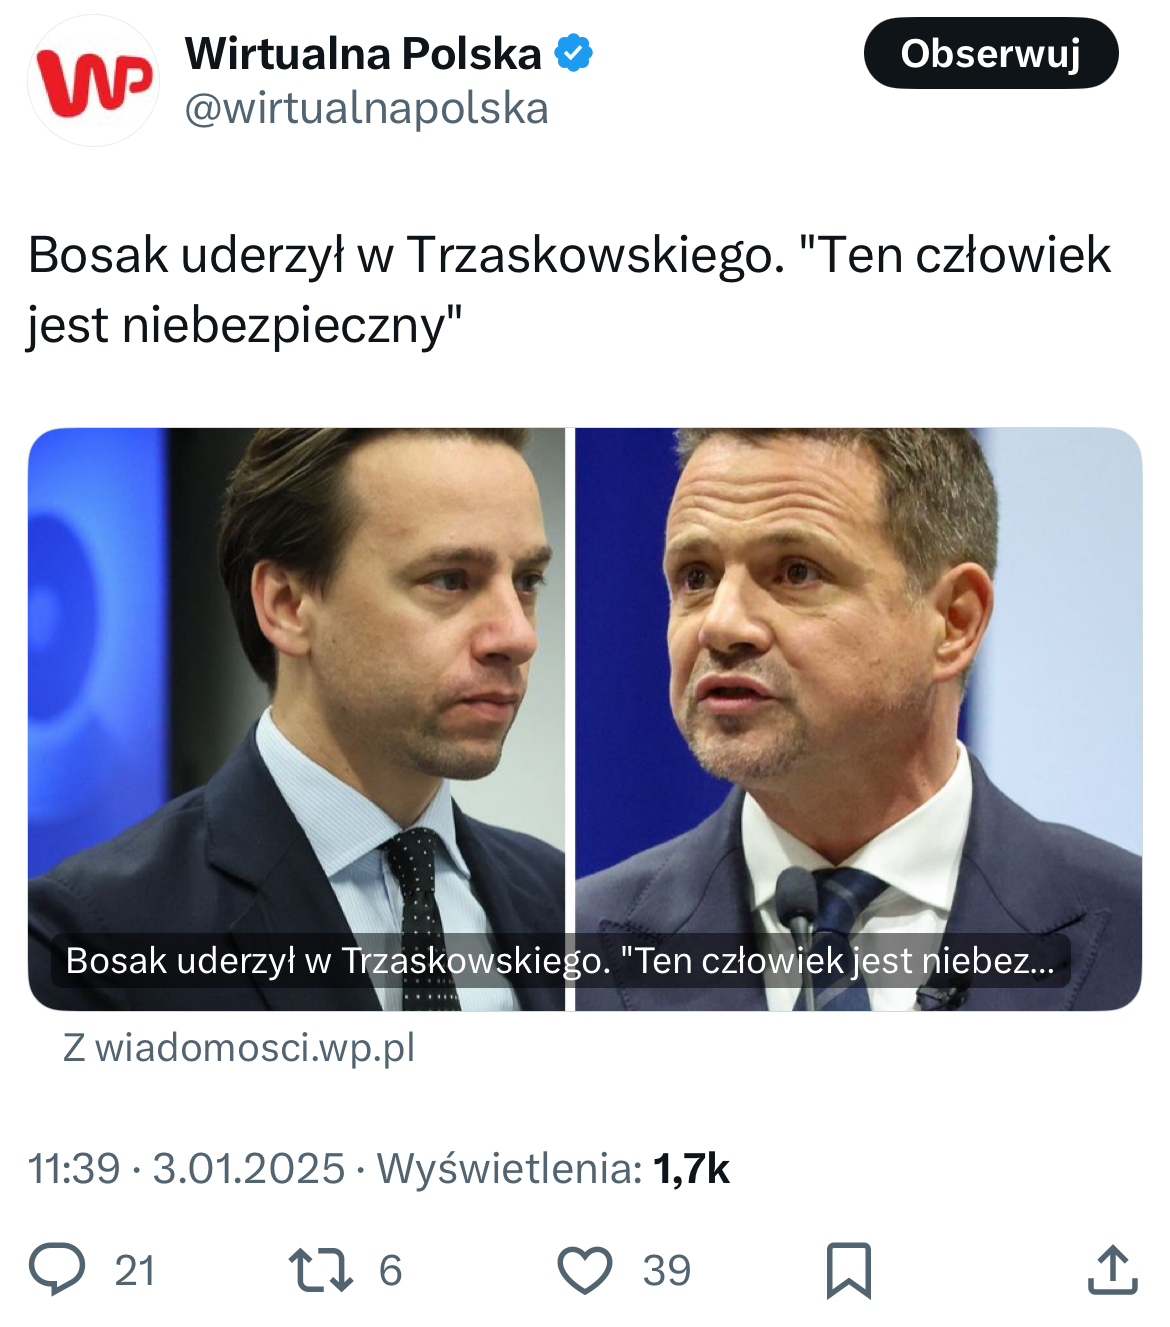Click the 1,7k views count
Screen dimensions: 1170x1327
point(691,1168)
